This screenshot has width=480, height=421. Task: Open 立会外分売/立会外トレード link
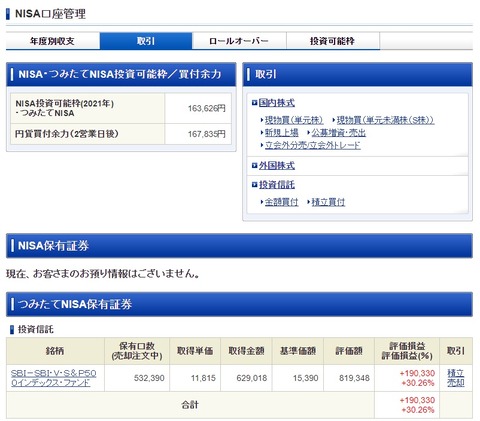pos(313,145)
